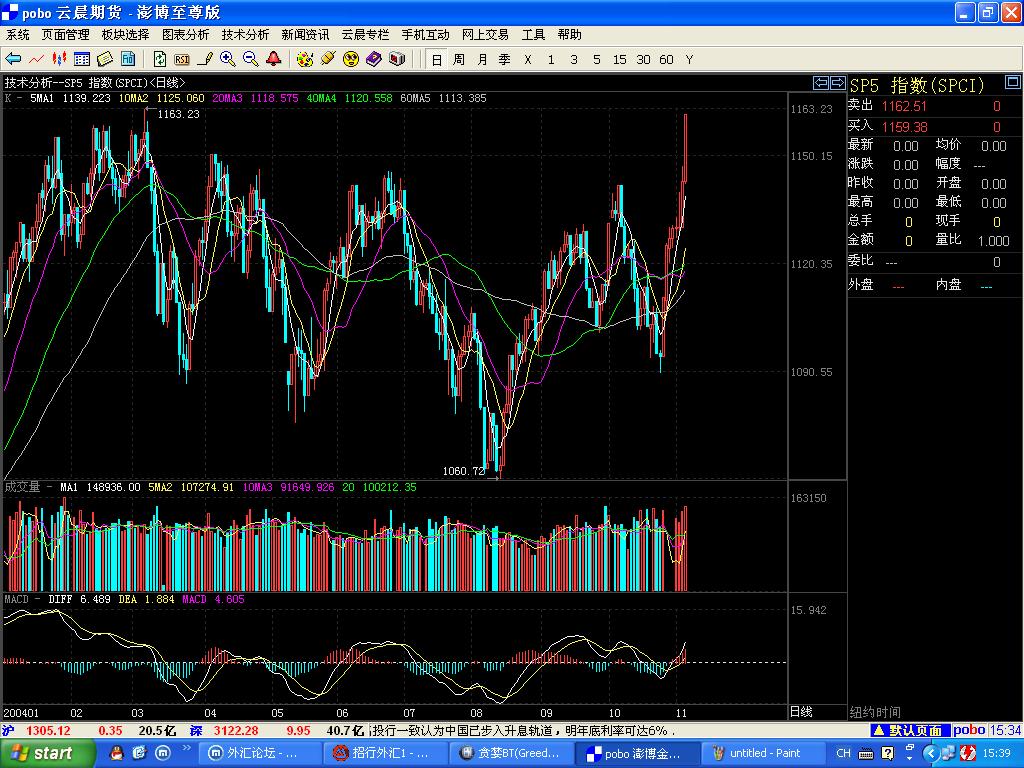Open the 网上交易 menu
1024x768 pixels.
pyautogui.click(x=485, y=34)
